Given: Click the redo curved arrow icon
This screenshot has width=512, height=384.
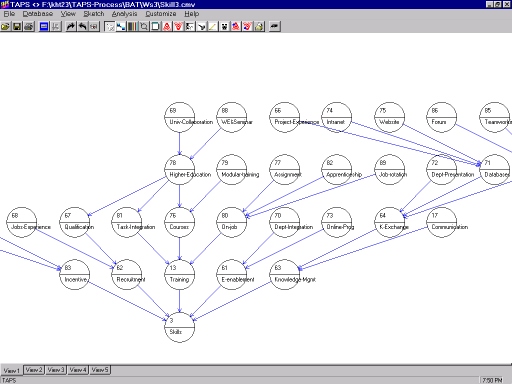Looking at the screenshot, I should pyautogui.click(x=71, y=26).
